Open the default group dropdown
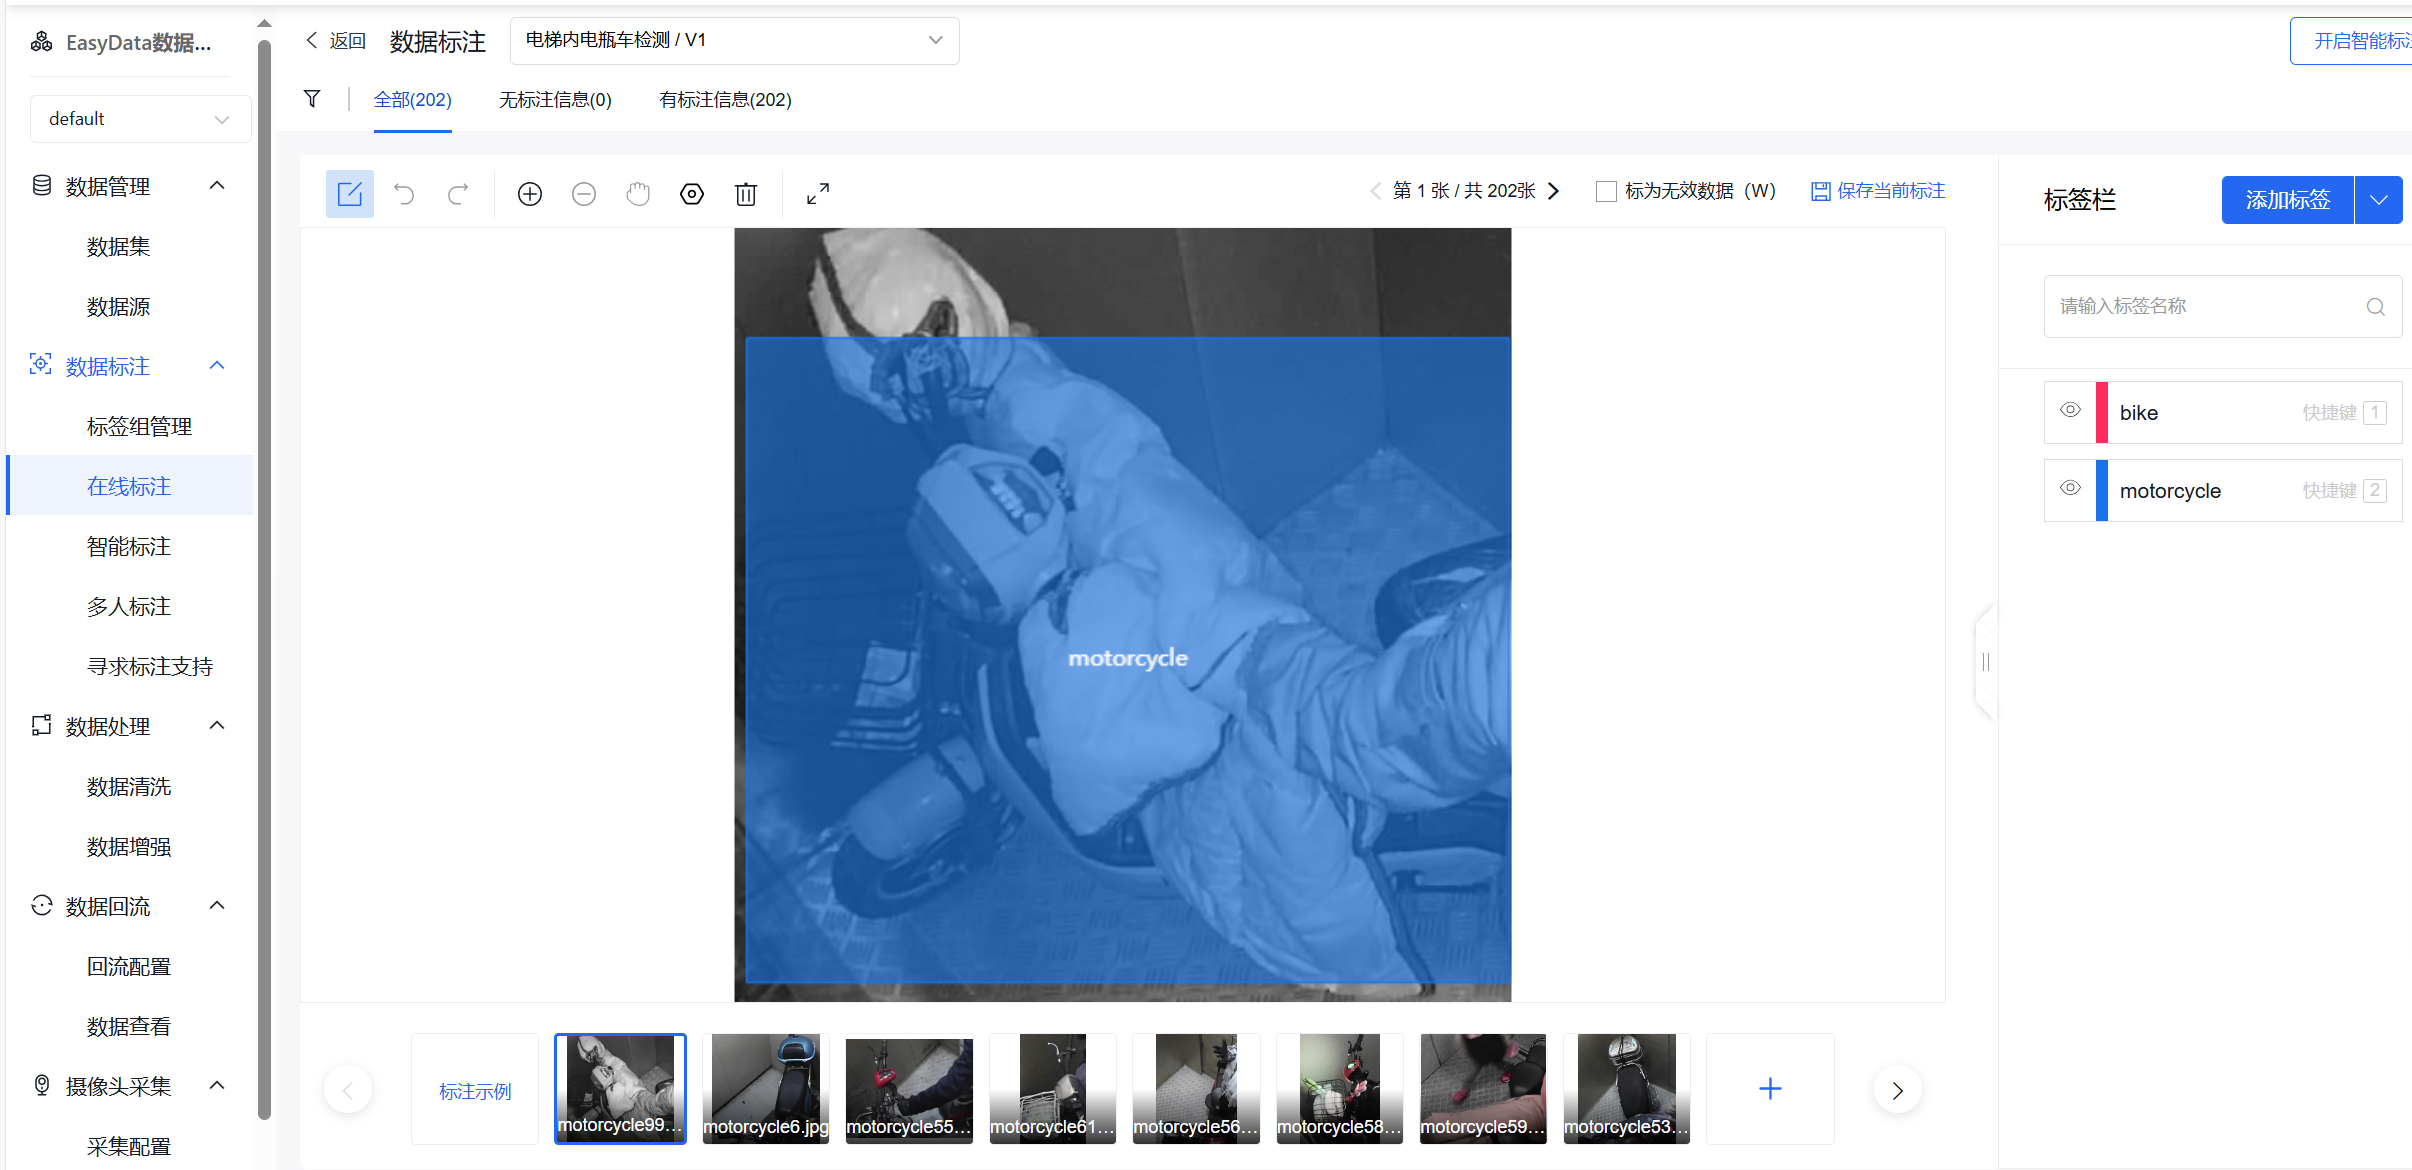The height and width of the screenshot is (1170, 2412). (140, 118)
